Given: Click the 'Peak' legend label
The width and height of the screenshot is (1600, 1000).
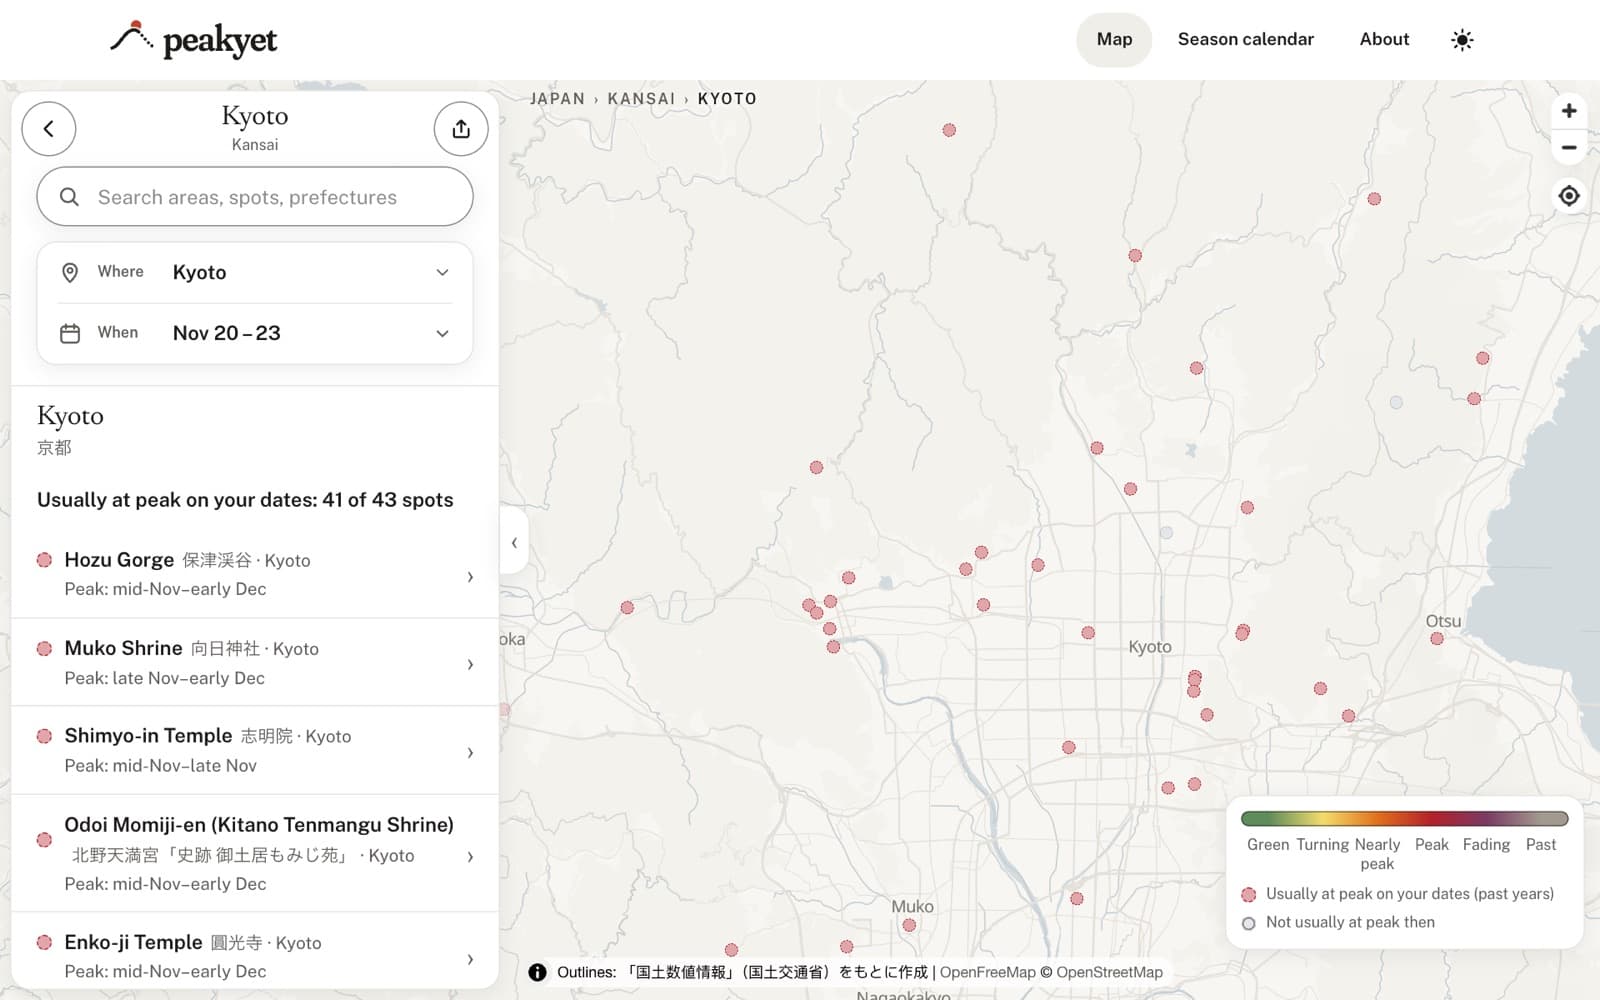Looking at the screenshot, I should 1431,845.
